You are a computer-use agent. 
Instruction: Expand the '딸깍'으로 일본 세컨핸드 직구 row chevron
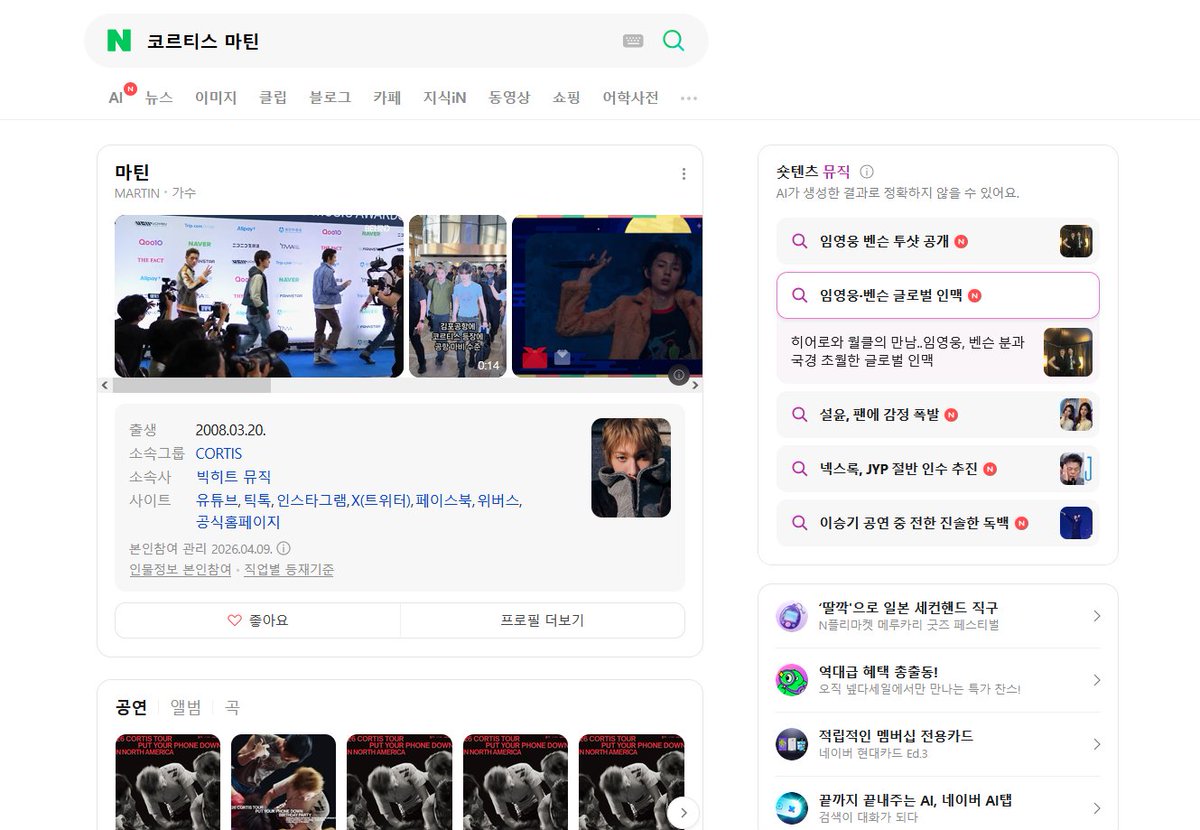point(1096,616)
